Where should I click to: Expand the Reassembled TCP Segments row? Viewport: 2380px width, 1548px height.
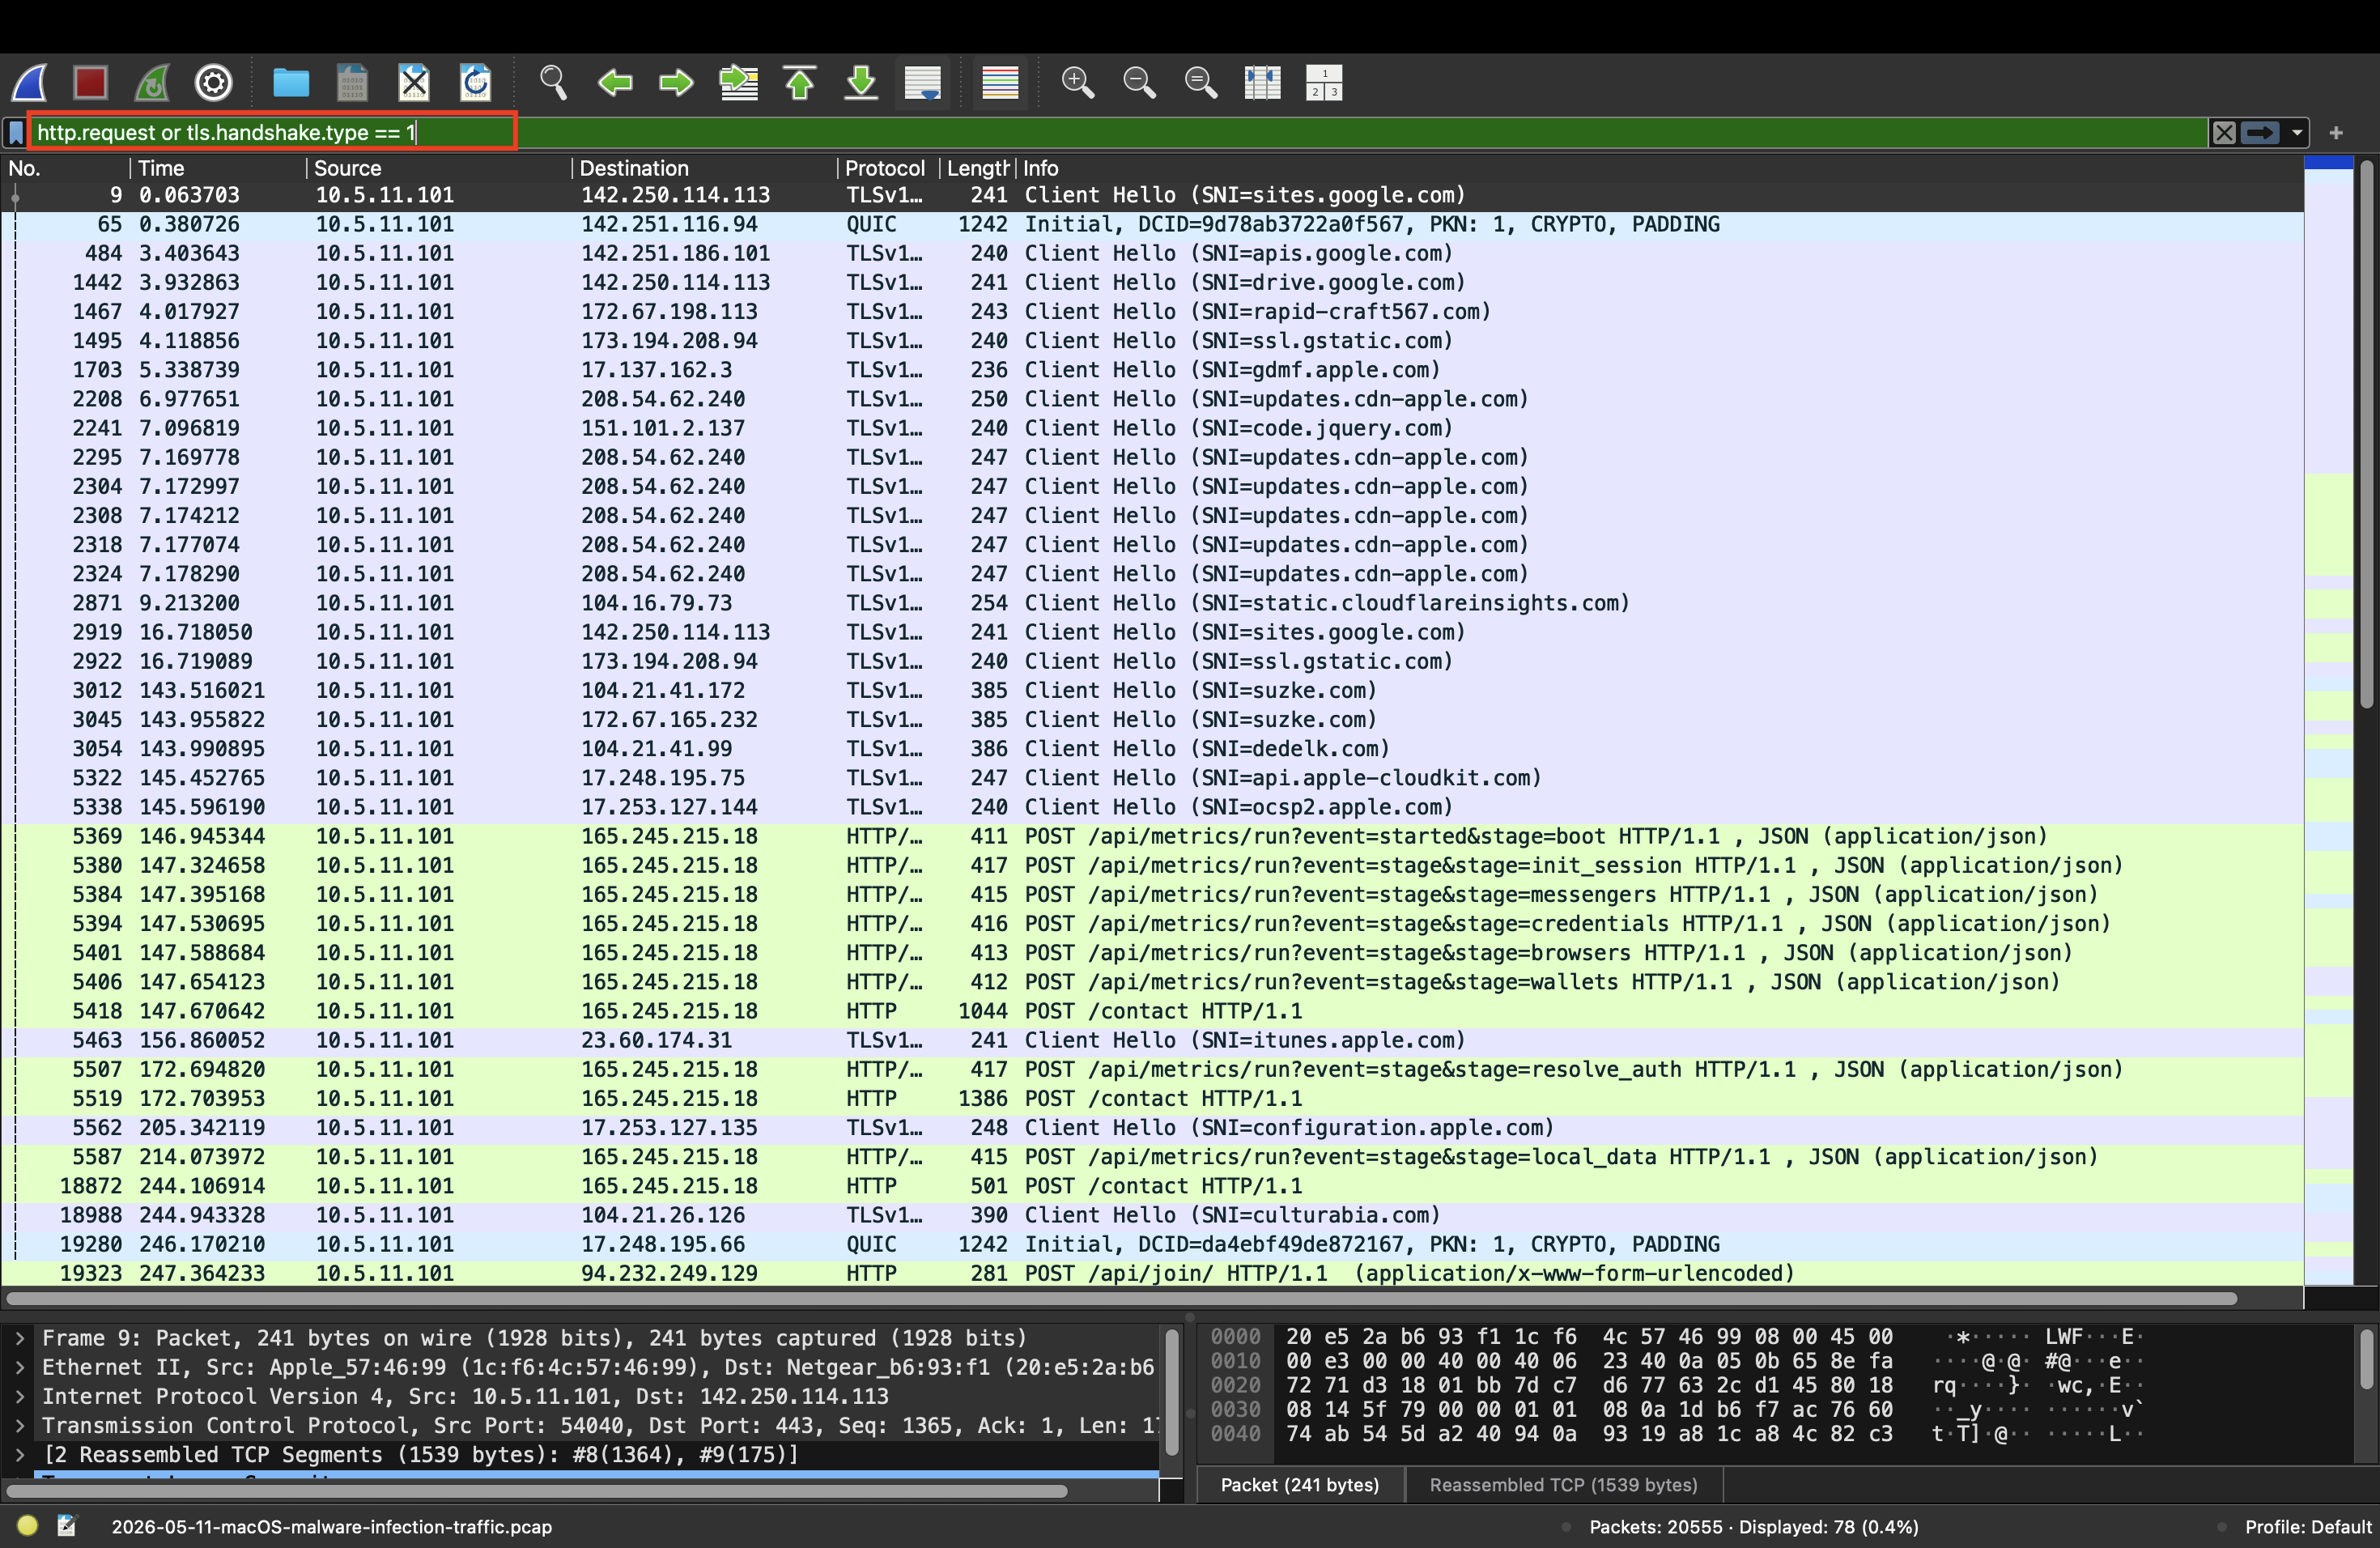[x=19, y=1454]
